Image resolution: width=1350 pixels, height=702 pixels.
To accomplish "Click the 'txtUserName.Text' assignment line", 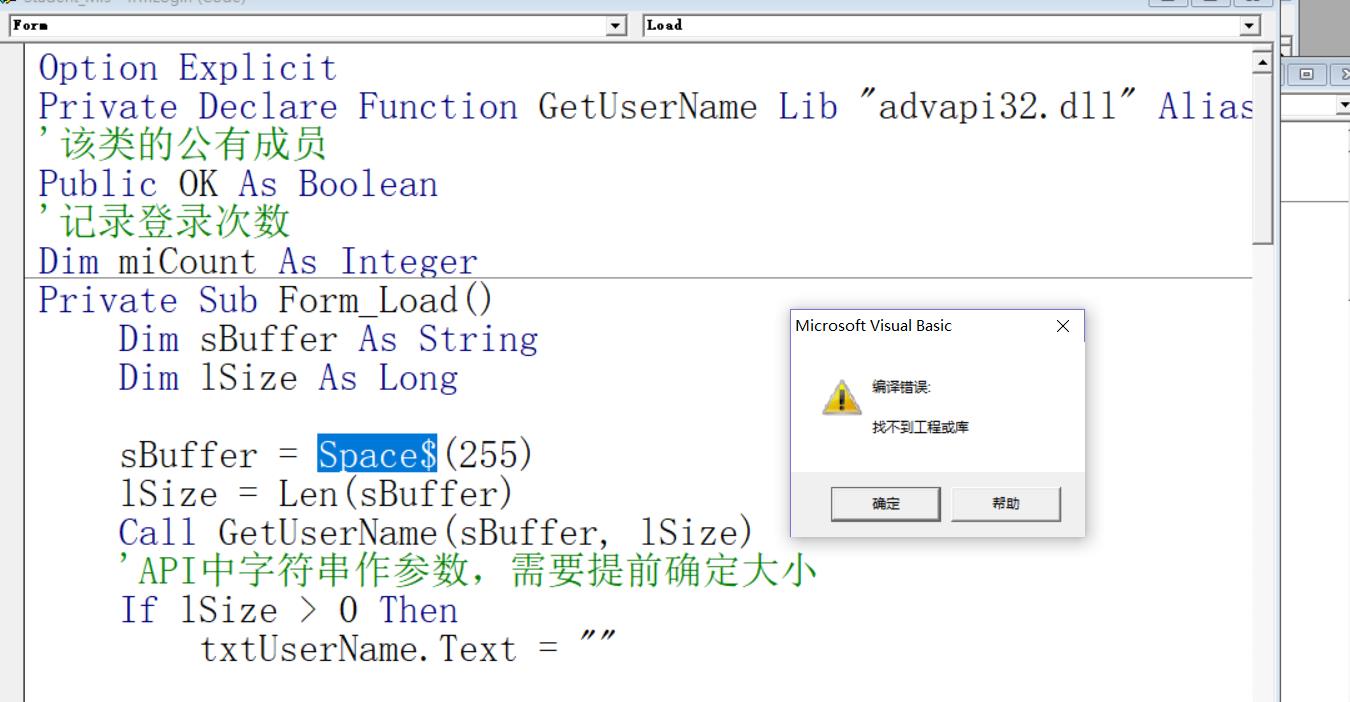I will coord(408,649).
